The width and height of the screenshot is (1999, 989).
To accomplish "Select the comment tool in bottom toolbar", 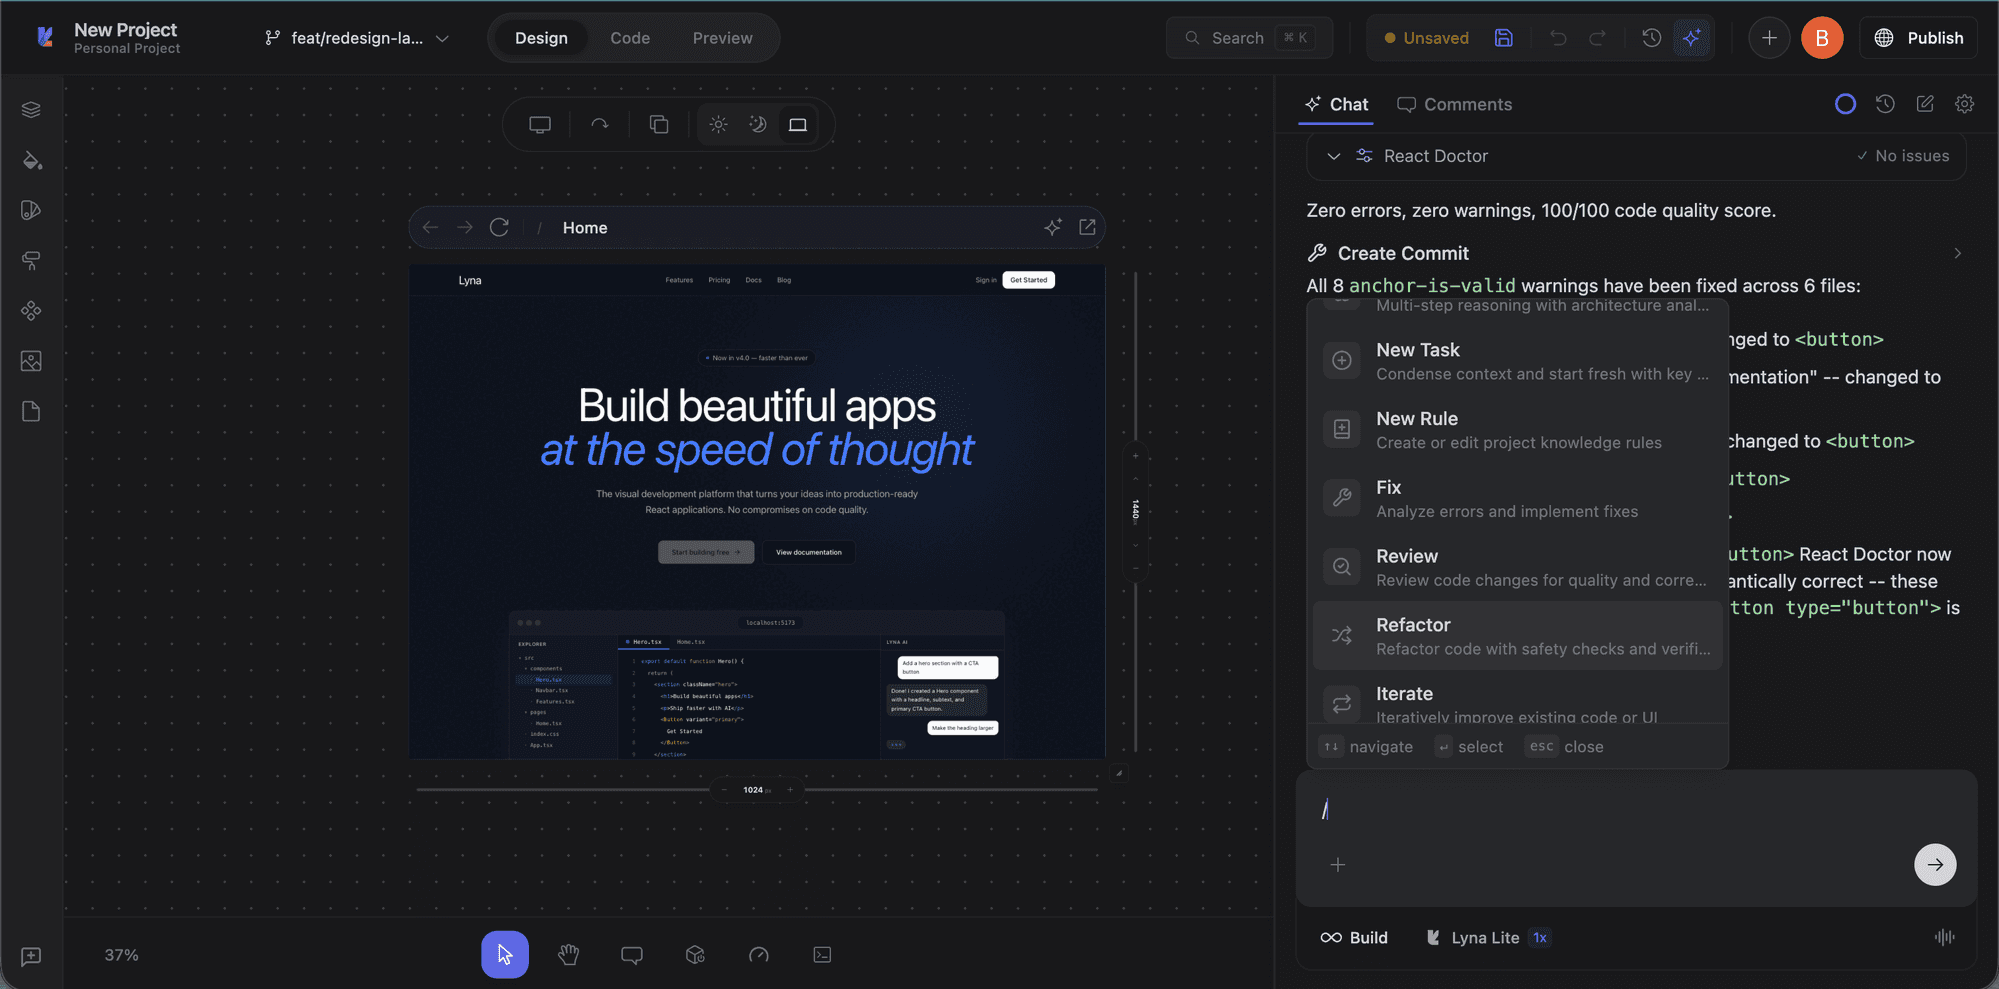I will pos(632,955).
